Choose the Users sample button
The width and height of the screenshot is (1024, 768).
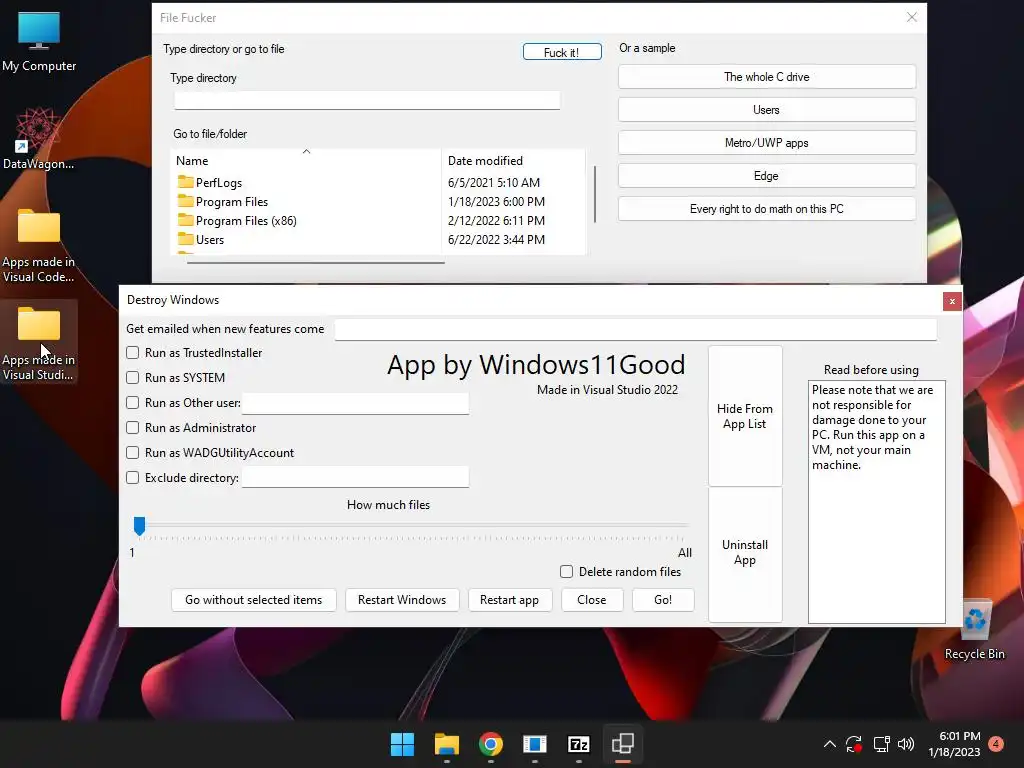766,110
